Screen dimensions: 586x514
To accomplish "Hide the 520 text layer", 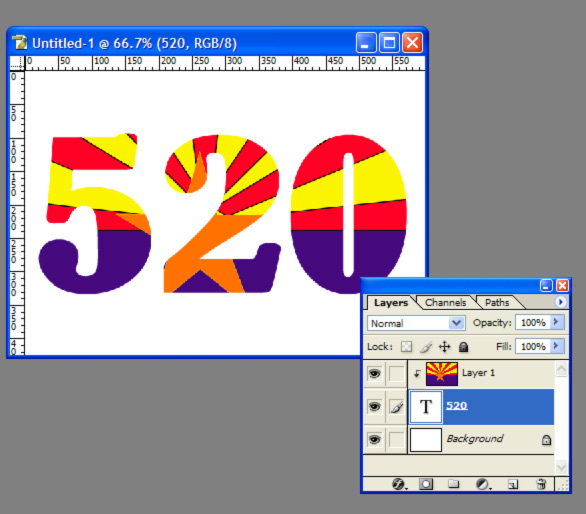I will (374, 406).
